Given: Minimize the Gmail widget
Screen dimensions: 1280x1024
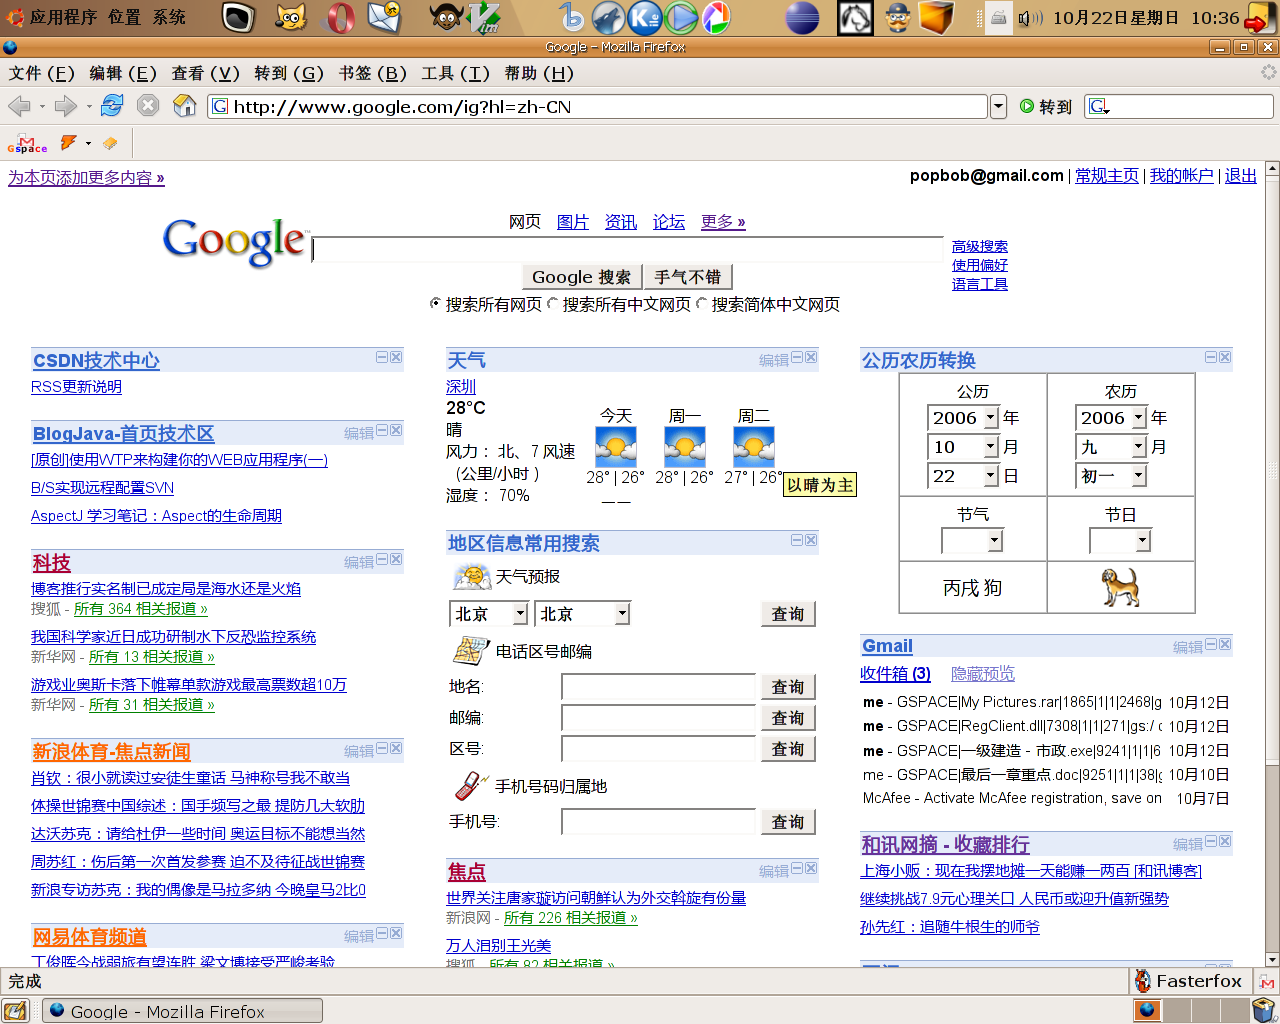Looking at the screenshot, I should coord(1211,644).
